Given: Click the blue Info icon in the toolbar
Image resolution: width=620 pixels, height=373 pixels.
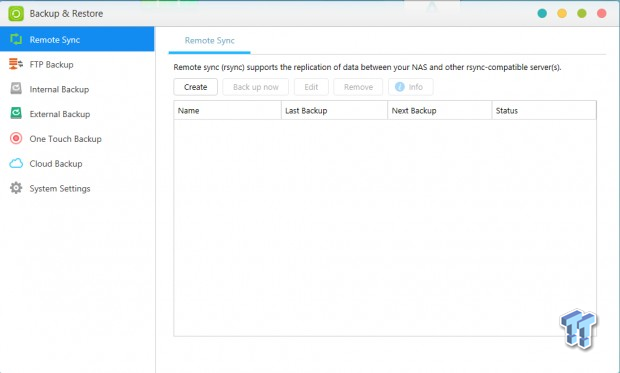Looking at the screenshot, I should point(400,87).
